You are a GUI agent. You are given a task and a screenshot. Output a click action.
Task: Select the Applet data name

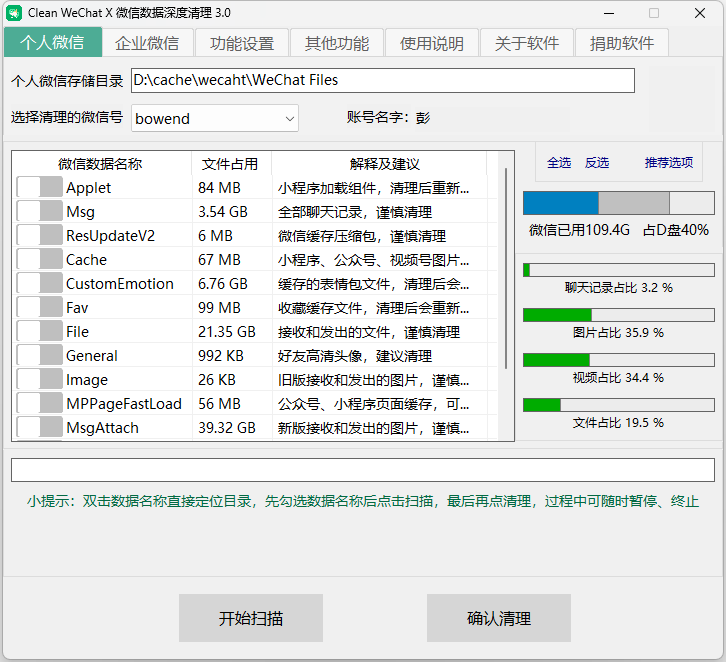pos(88,187)
